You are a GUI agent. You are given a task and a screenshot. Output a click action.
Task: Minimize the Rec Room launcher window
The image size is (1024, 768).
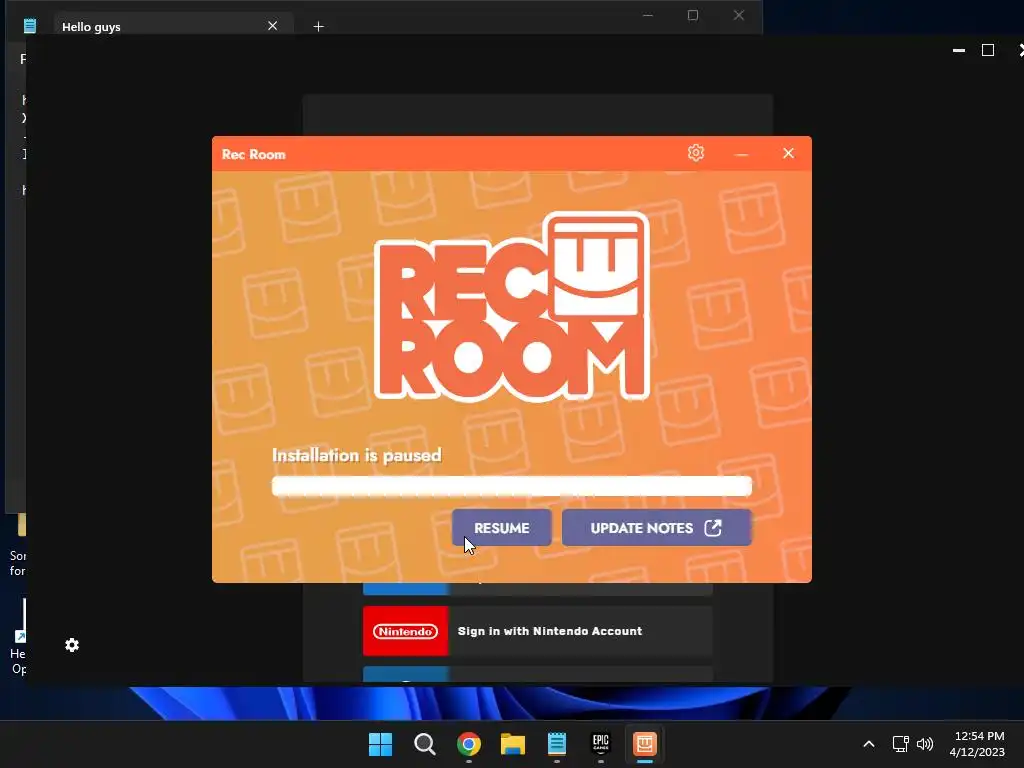741,153
